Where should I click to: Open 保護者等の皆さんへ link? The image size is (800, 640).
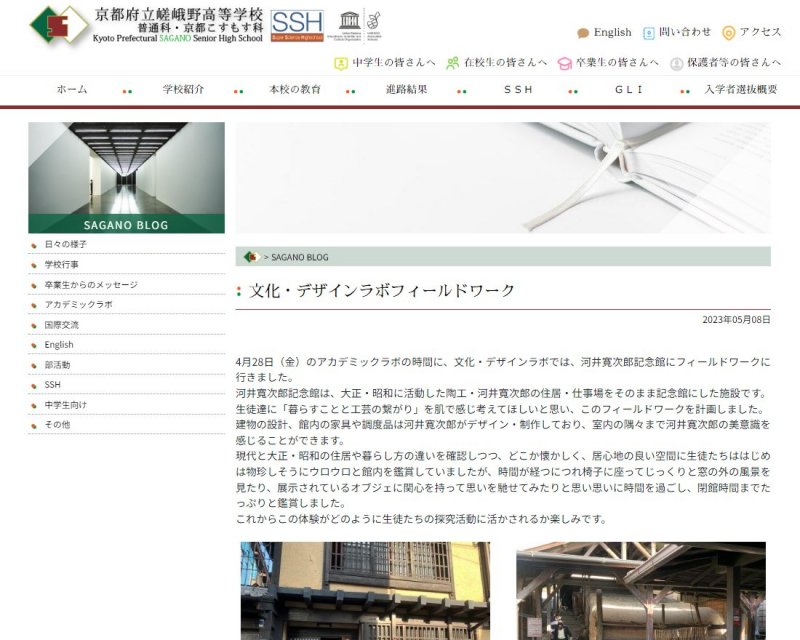click(733, 62)
